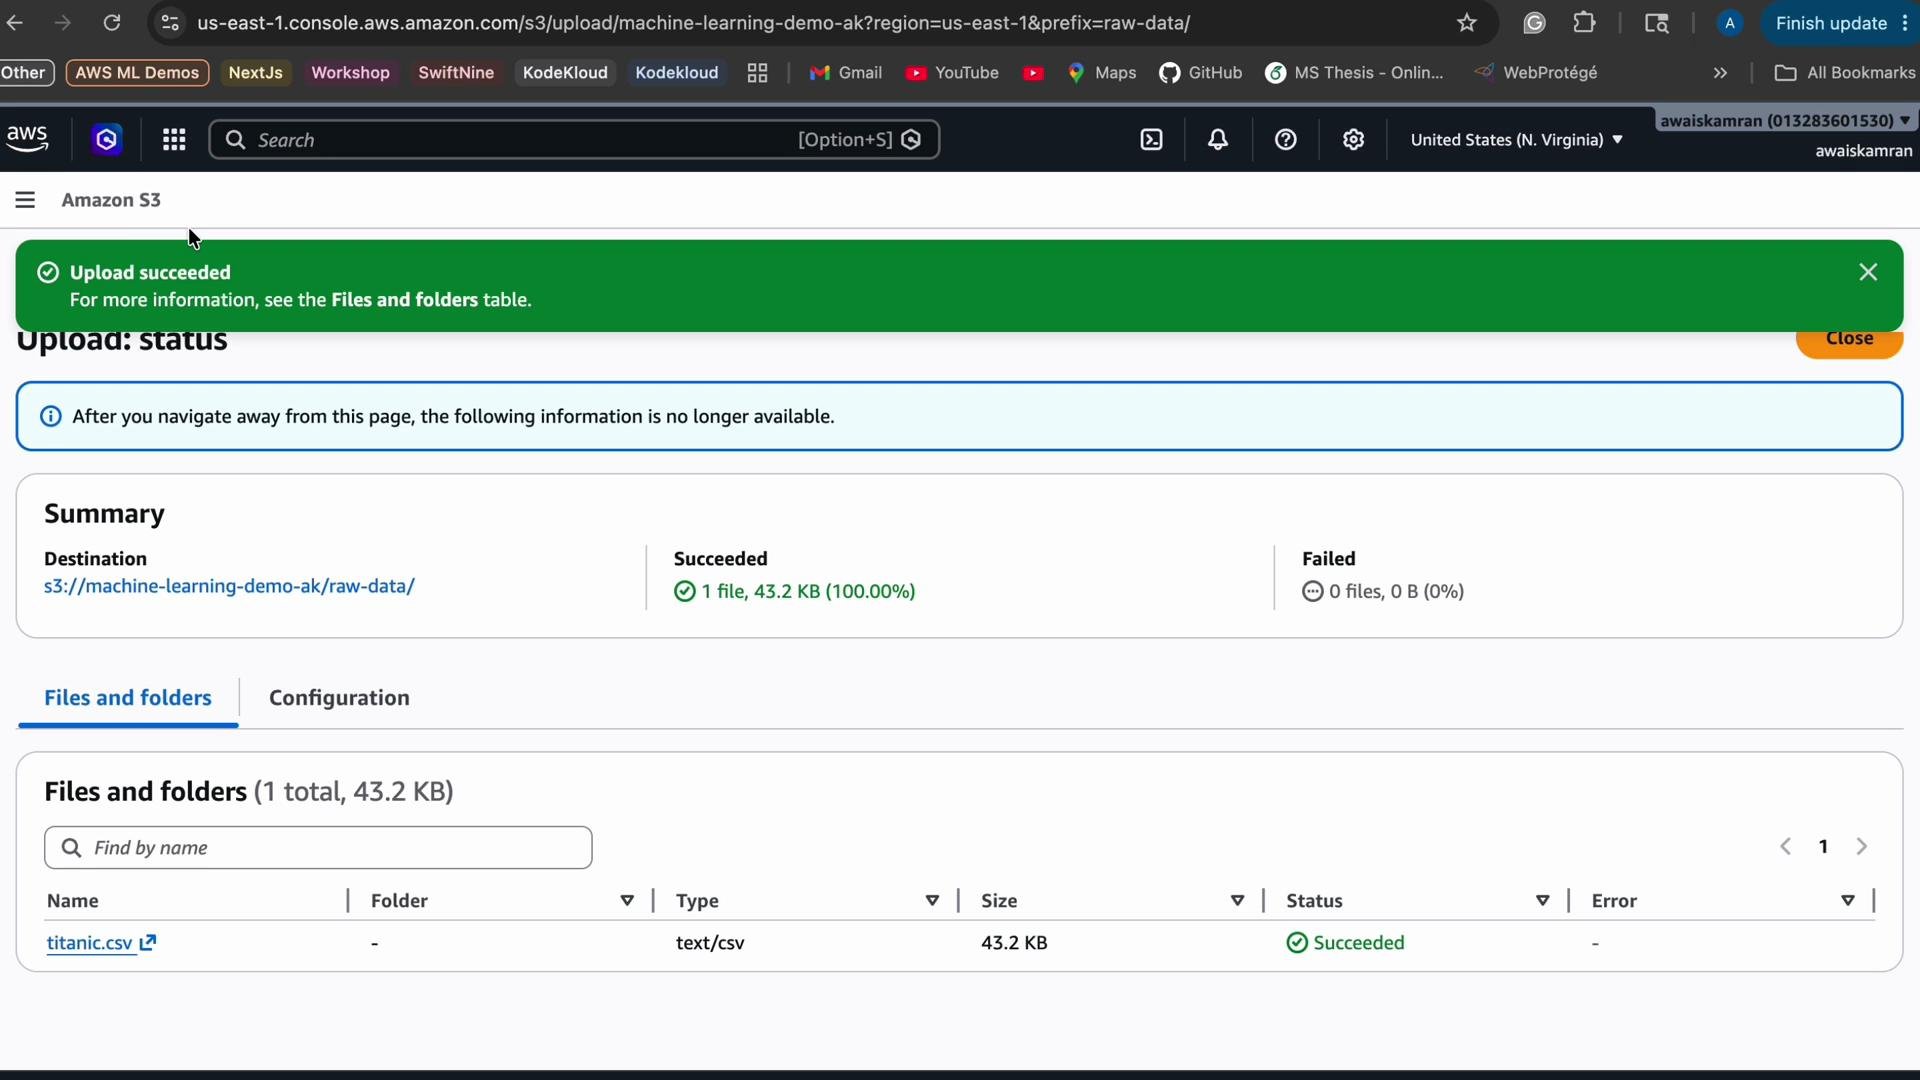Open the WebProtégé bookmark
This screenshot has height=1080, width=1920.
1536,73
